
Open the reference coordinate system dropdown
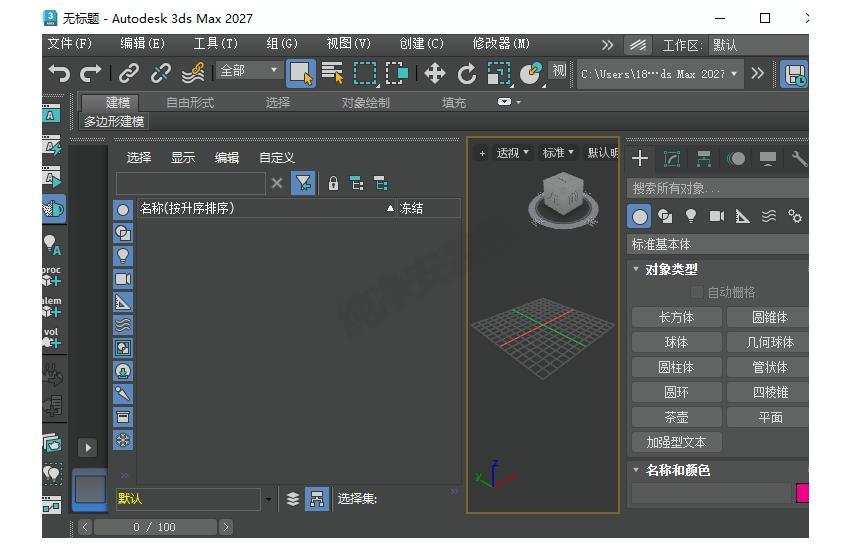tap(559, 71)
